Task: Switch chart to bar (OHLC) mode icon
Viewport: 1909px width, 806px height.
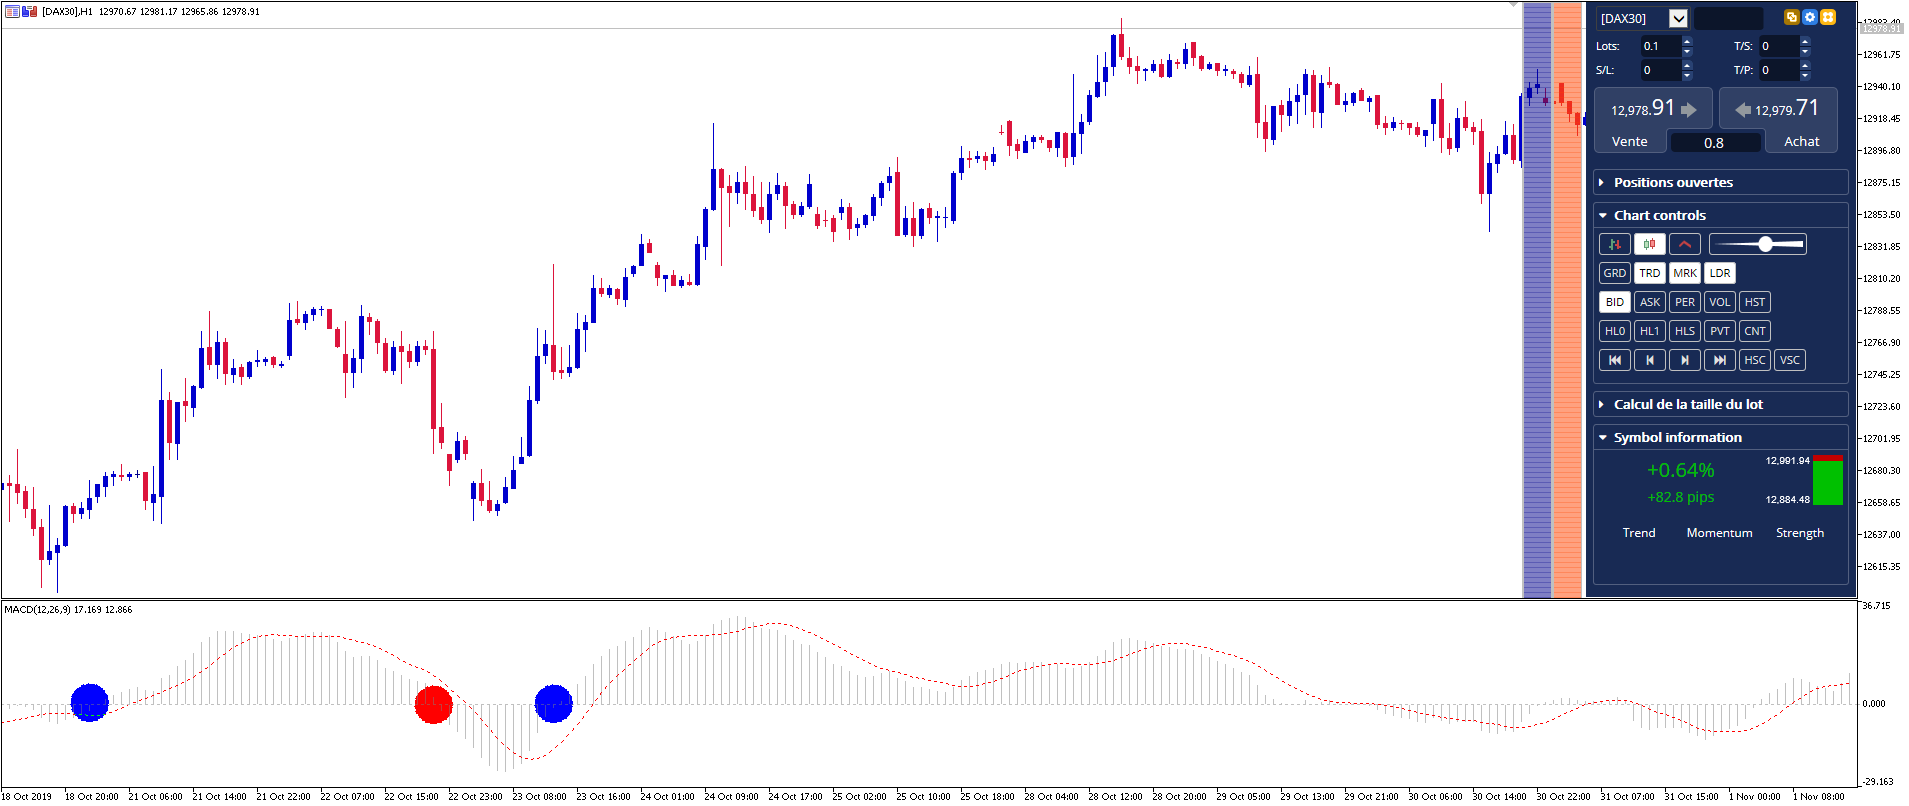Action: point(1615,244)
